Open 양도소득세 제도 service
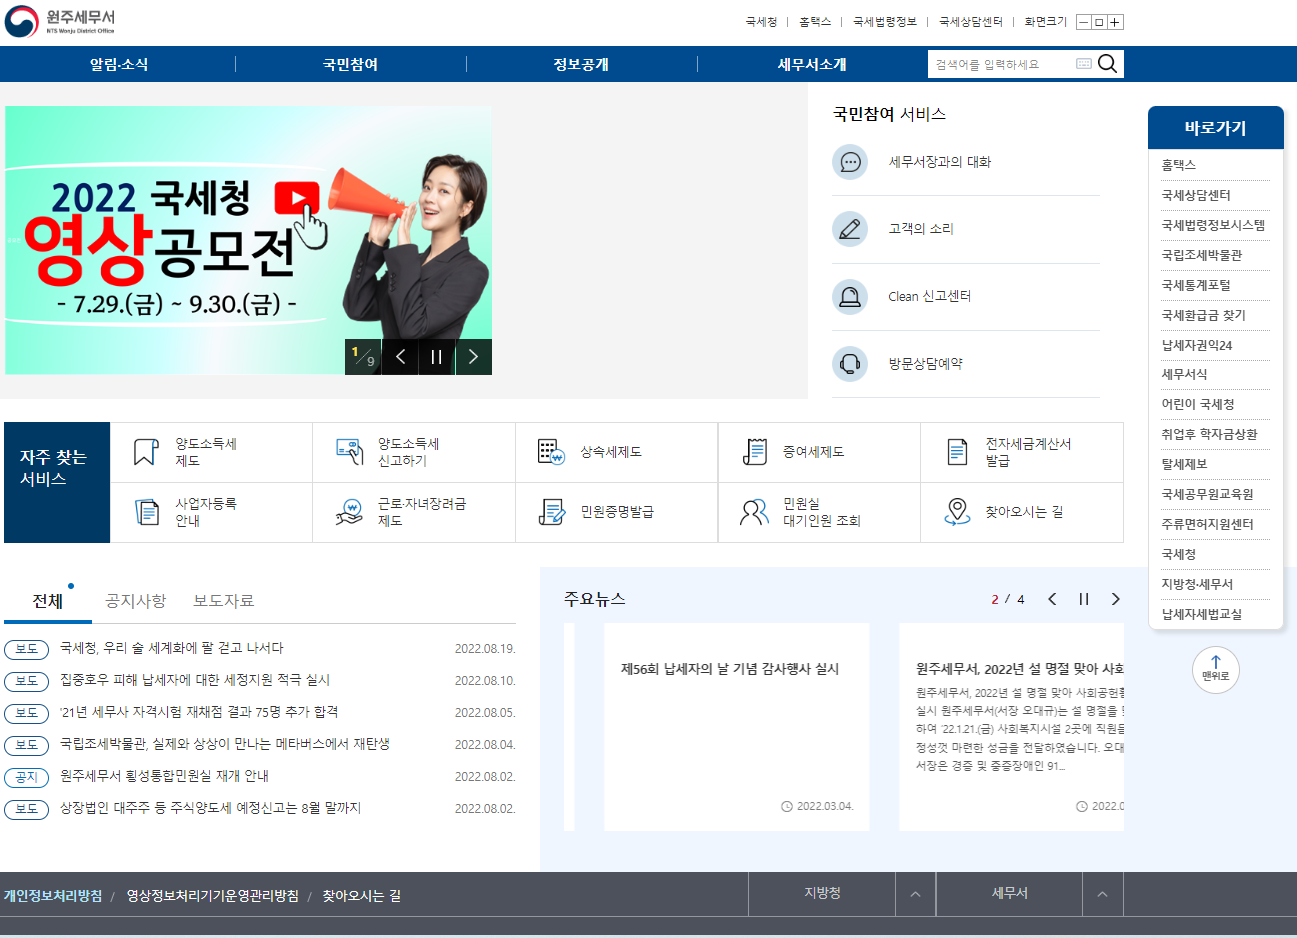1297x938 pixels. point(211,452)
